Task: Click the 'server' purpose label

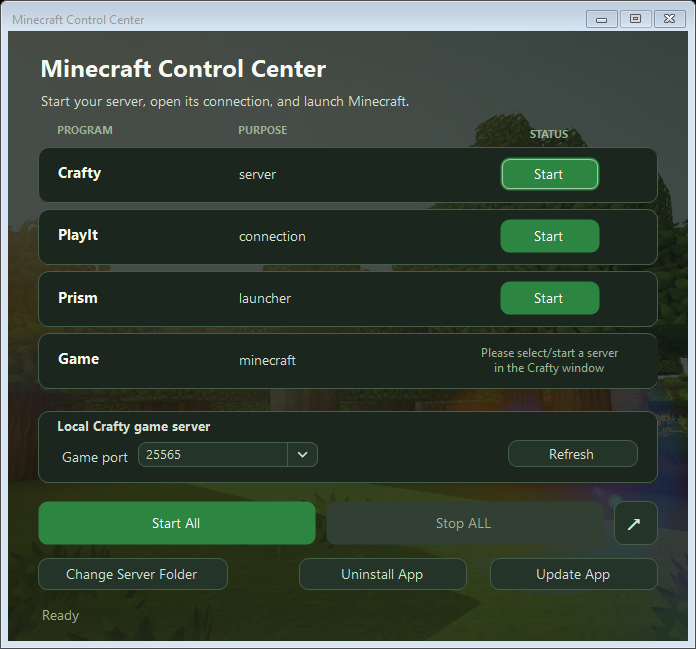Action: 257,174
